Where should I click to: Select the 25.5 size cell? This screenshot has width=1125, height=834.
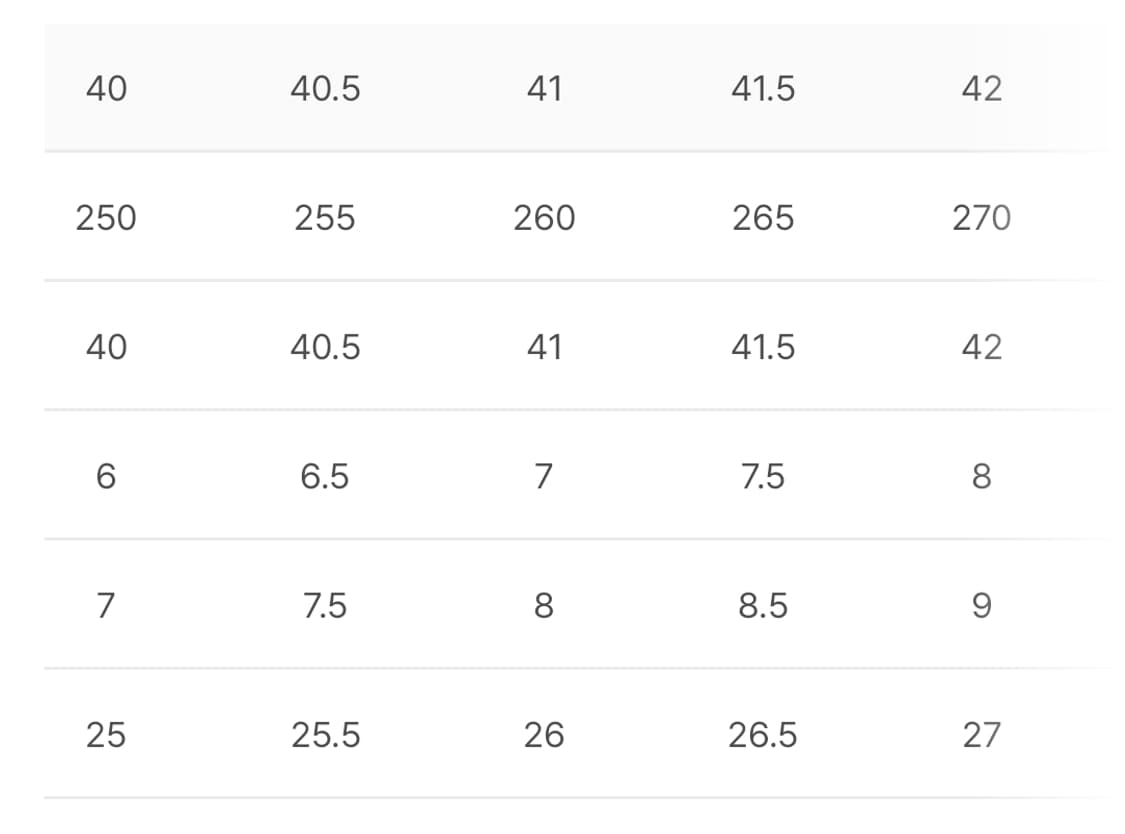(x=325, y=734)
